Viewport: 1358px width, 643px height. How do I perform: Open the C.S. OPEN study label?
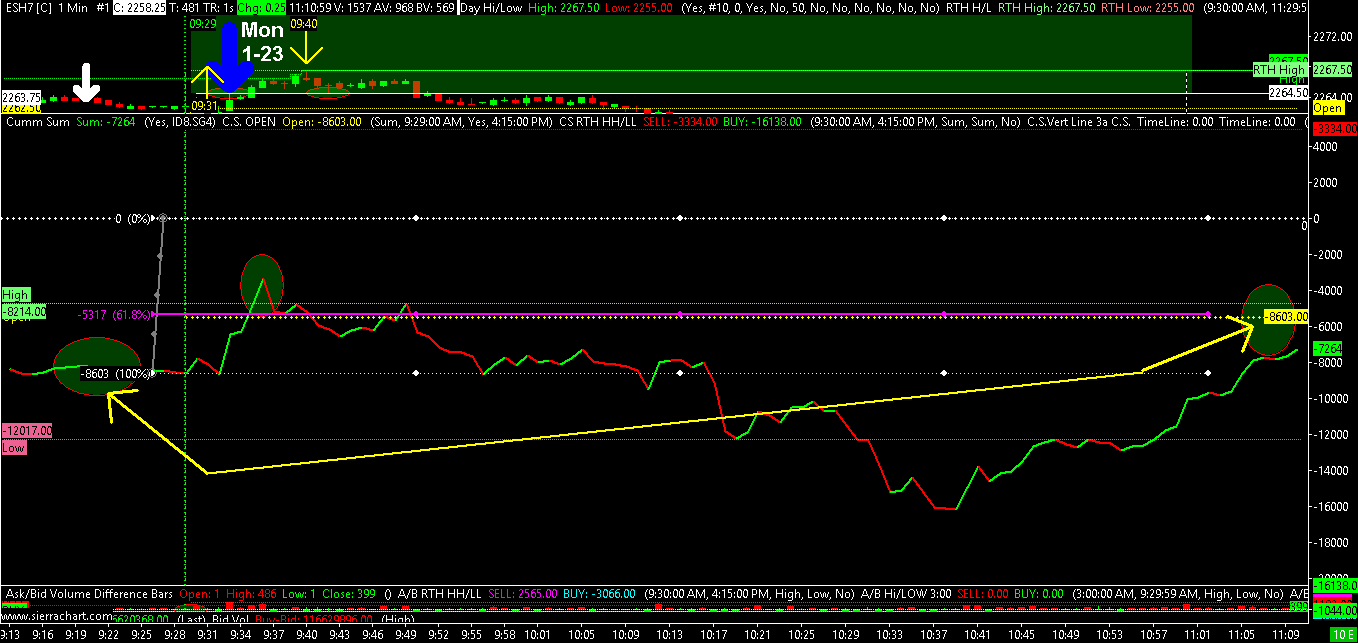click(x=249, y=122)
